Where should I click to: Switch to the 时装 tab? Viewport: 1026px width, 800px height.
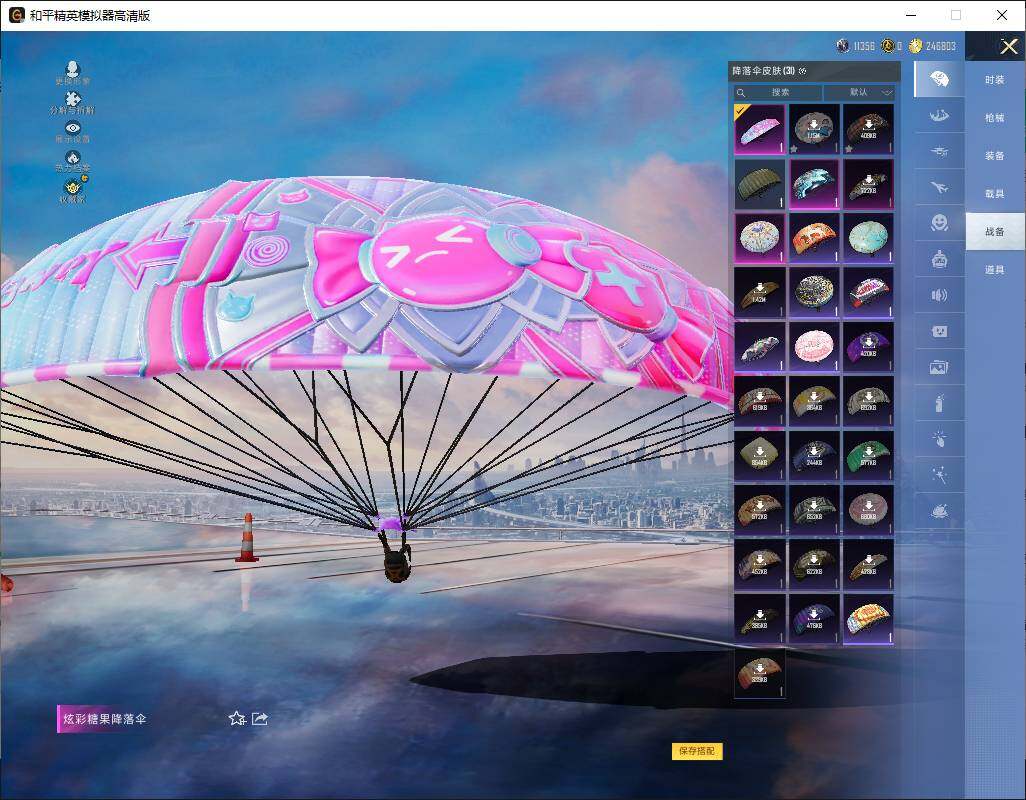(995, 80)
